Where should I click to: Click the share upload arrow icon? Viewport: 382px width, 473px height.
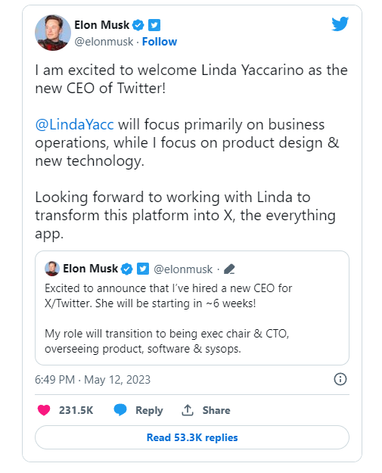pyautogui.click(x=187, y=410)
